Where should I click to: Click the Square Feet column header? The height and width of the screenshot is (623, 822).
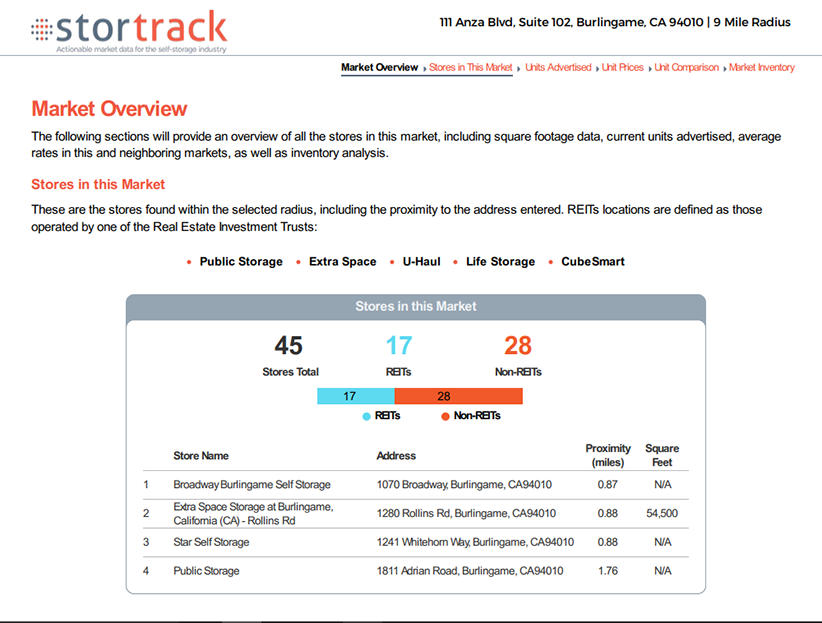tap(662, 455)
